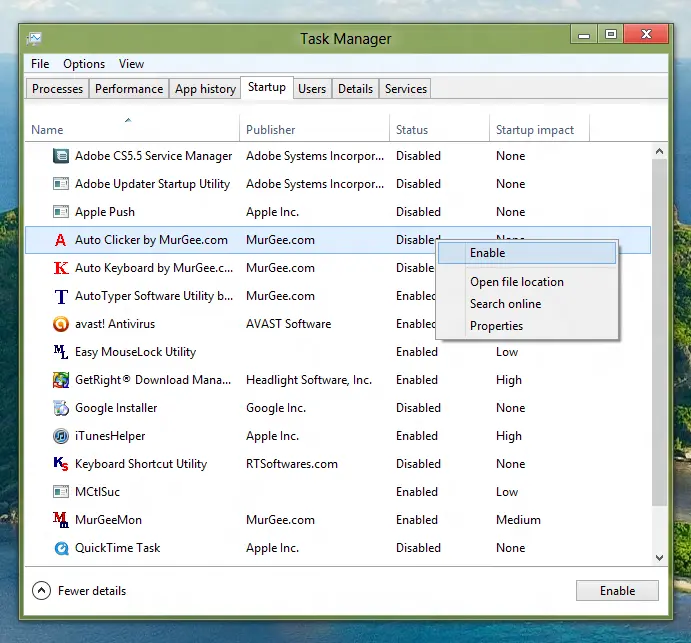Click the High impact value for iTunesHelper
The image size is (691, 643).
tap(509, 436)
